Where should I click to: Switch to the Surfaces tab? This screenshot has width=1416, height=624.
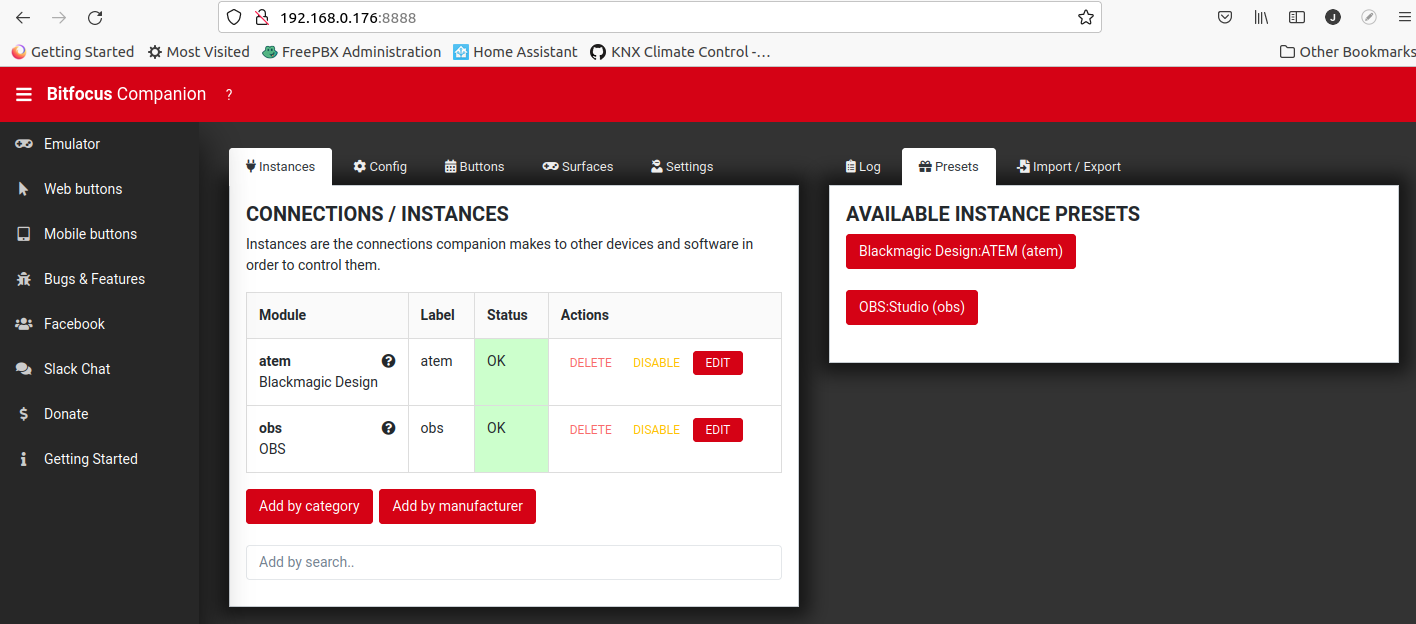click(578, 167)
